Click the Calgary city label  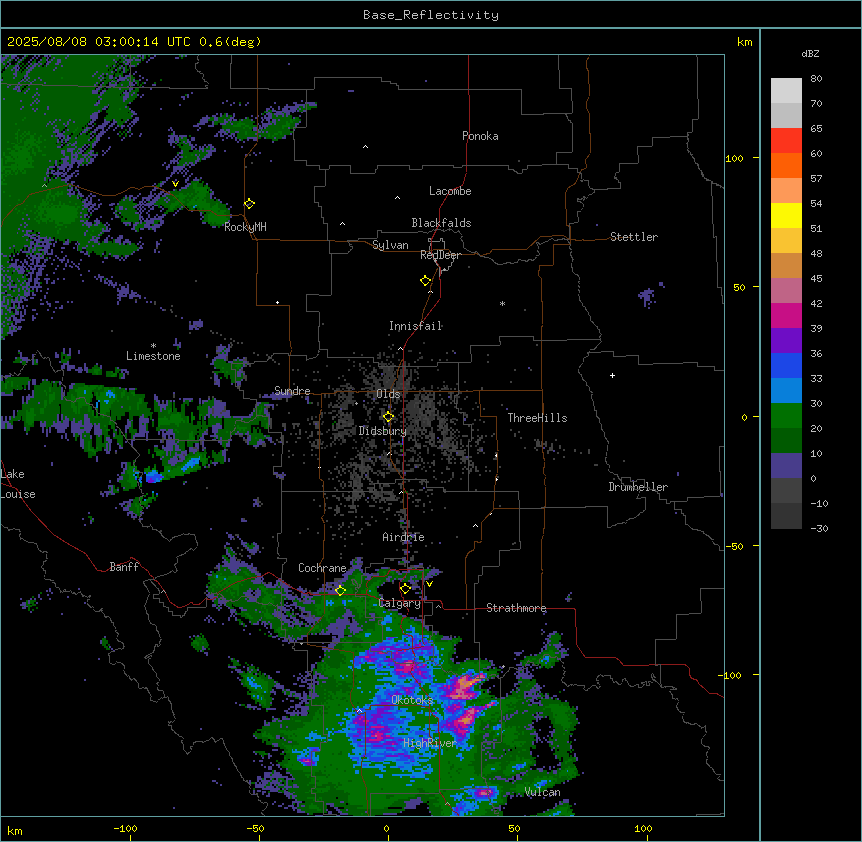point(400,603)
